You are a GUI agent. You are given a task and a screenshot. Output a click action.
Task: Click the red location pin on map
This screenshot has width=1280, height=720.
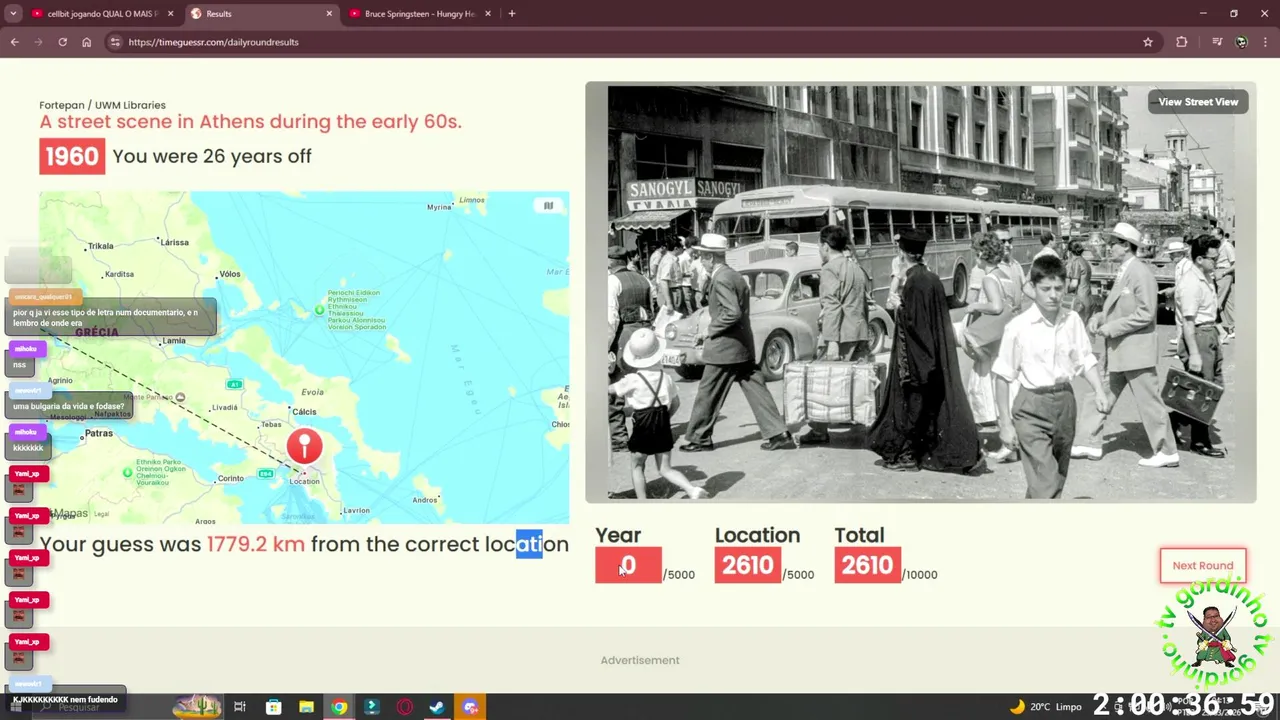(305, 447)
